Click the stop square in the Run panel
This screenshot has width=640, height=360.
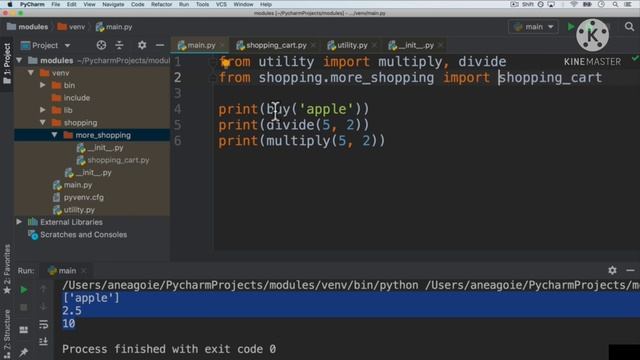pyautogui.click(x=24, y=307)
